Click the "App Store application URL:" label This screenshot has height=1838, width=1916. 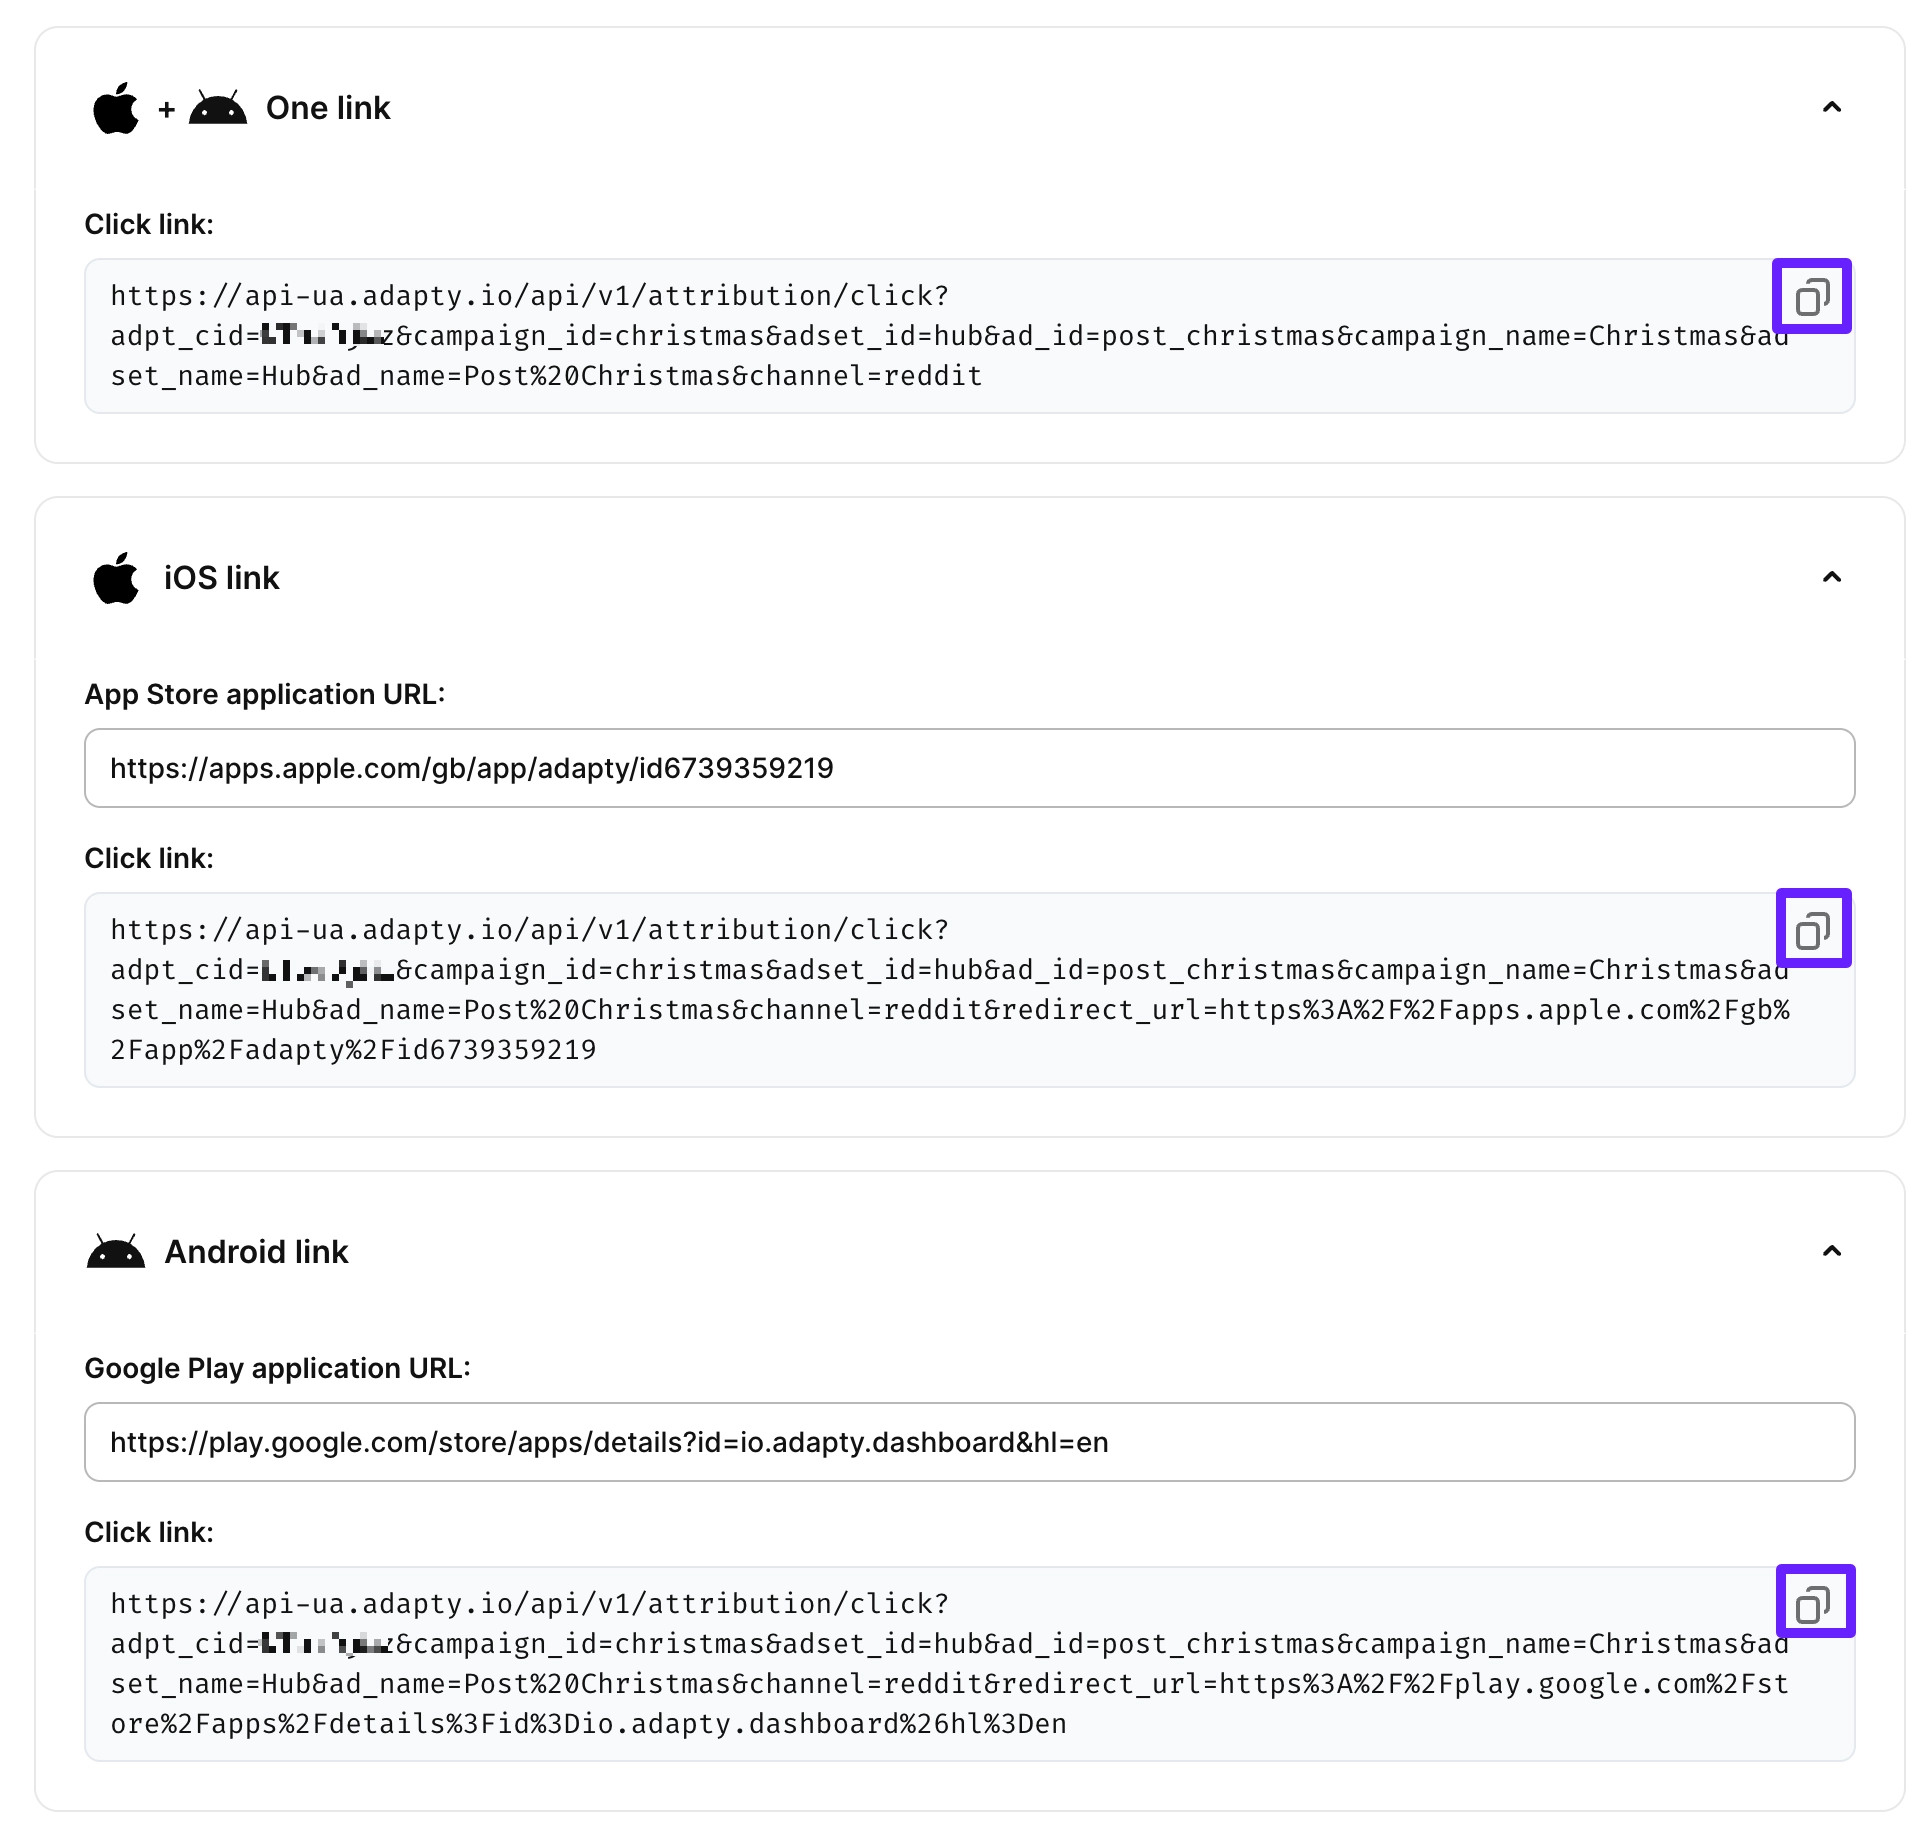(x=264, y=694)
